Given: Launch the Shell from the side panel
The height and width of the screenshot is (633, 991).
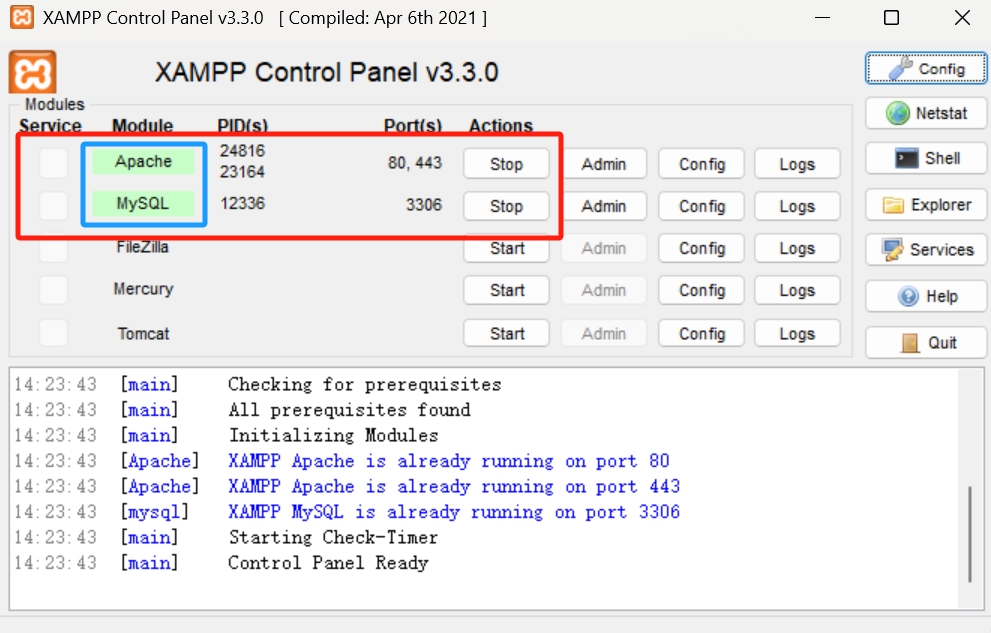Looking at the screenshot, I should (925, 158).
